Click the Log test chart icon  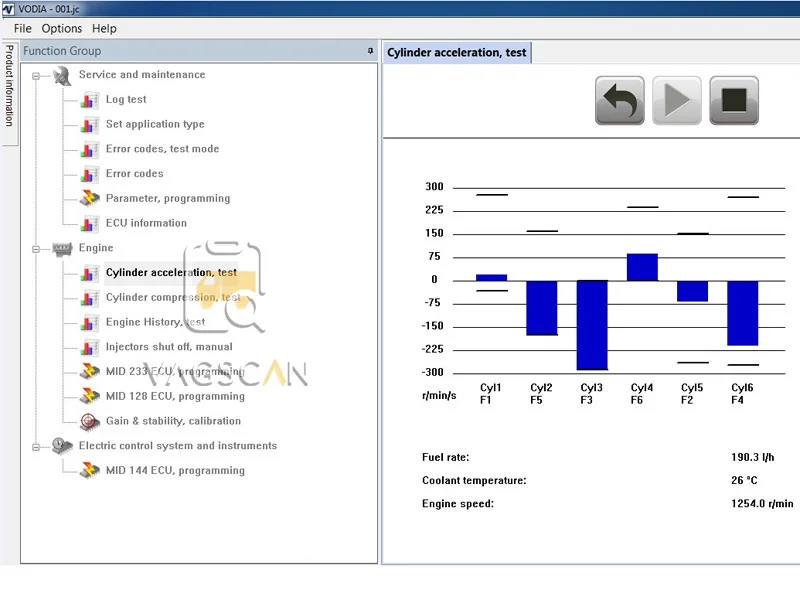click(x=89, y=100)
